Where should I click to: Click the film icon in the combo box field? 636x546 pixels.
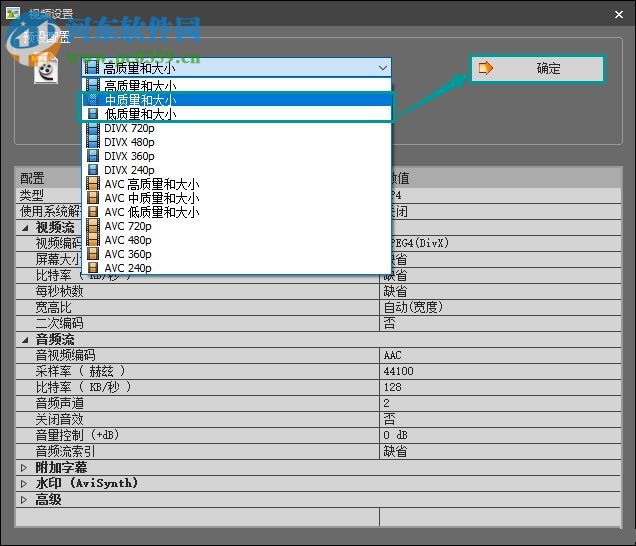click(92, 68)
